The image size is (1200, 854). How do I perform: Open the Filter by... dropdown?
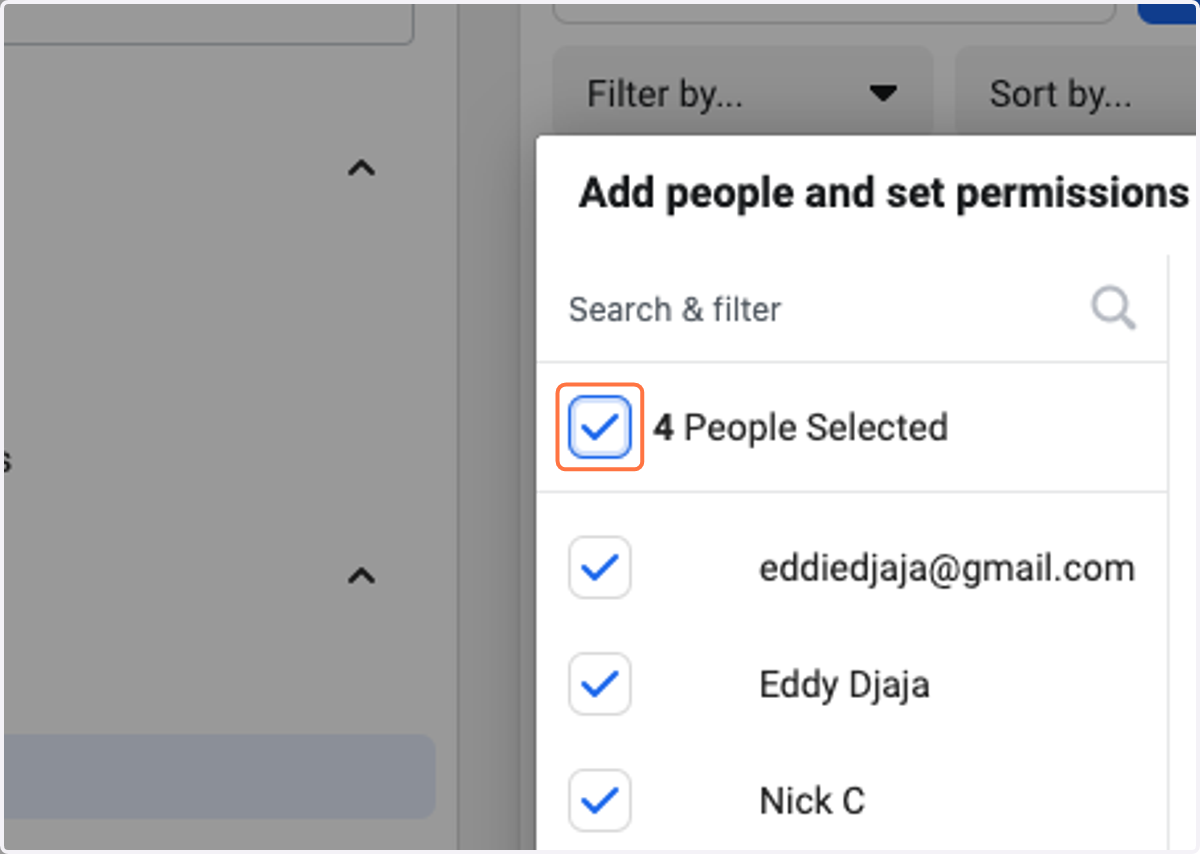coord(742,94)
